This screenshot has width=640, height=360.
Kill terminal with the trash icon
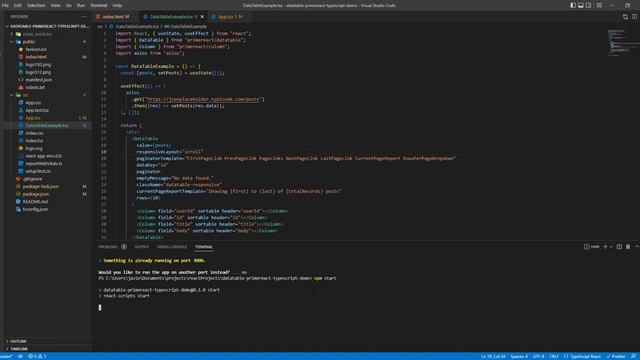pos(628,247)
